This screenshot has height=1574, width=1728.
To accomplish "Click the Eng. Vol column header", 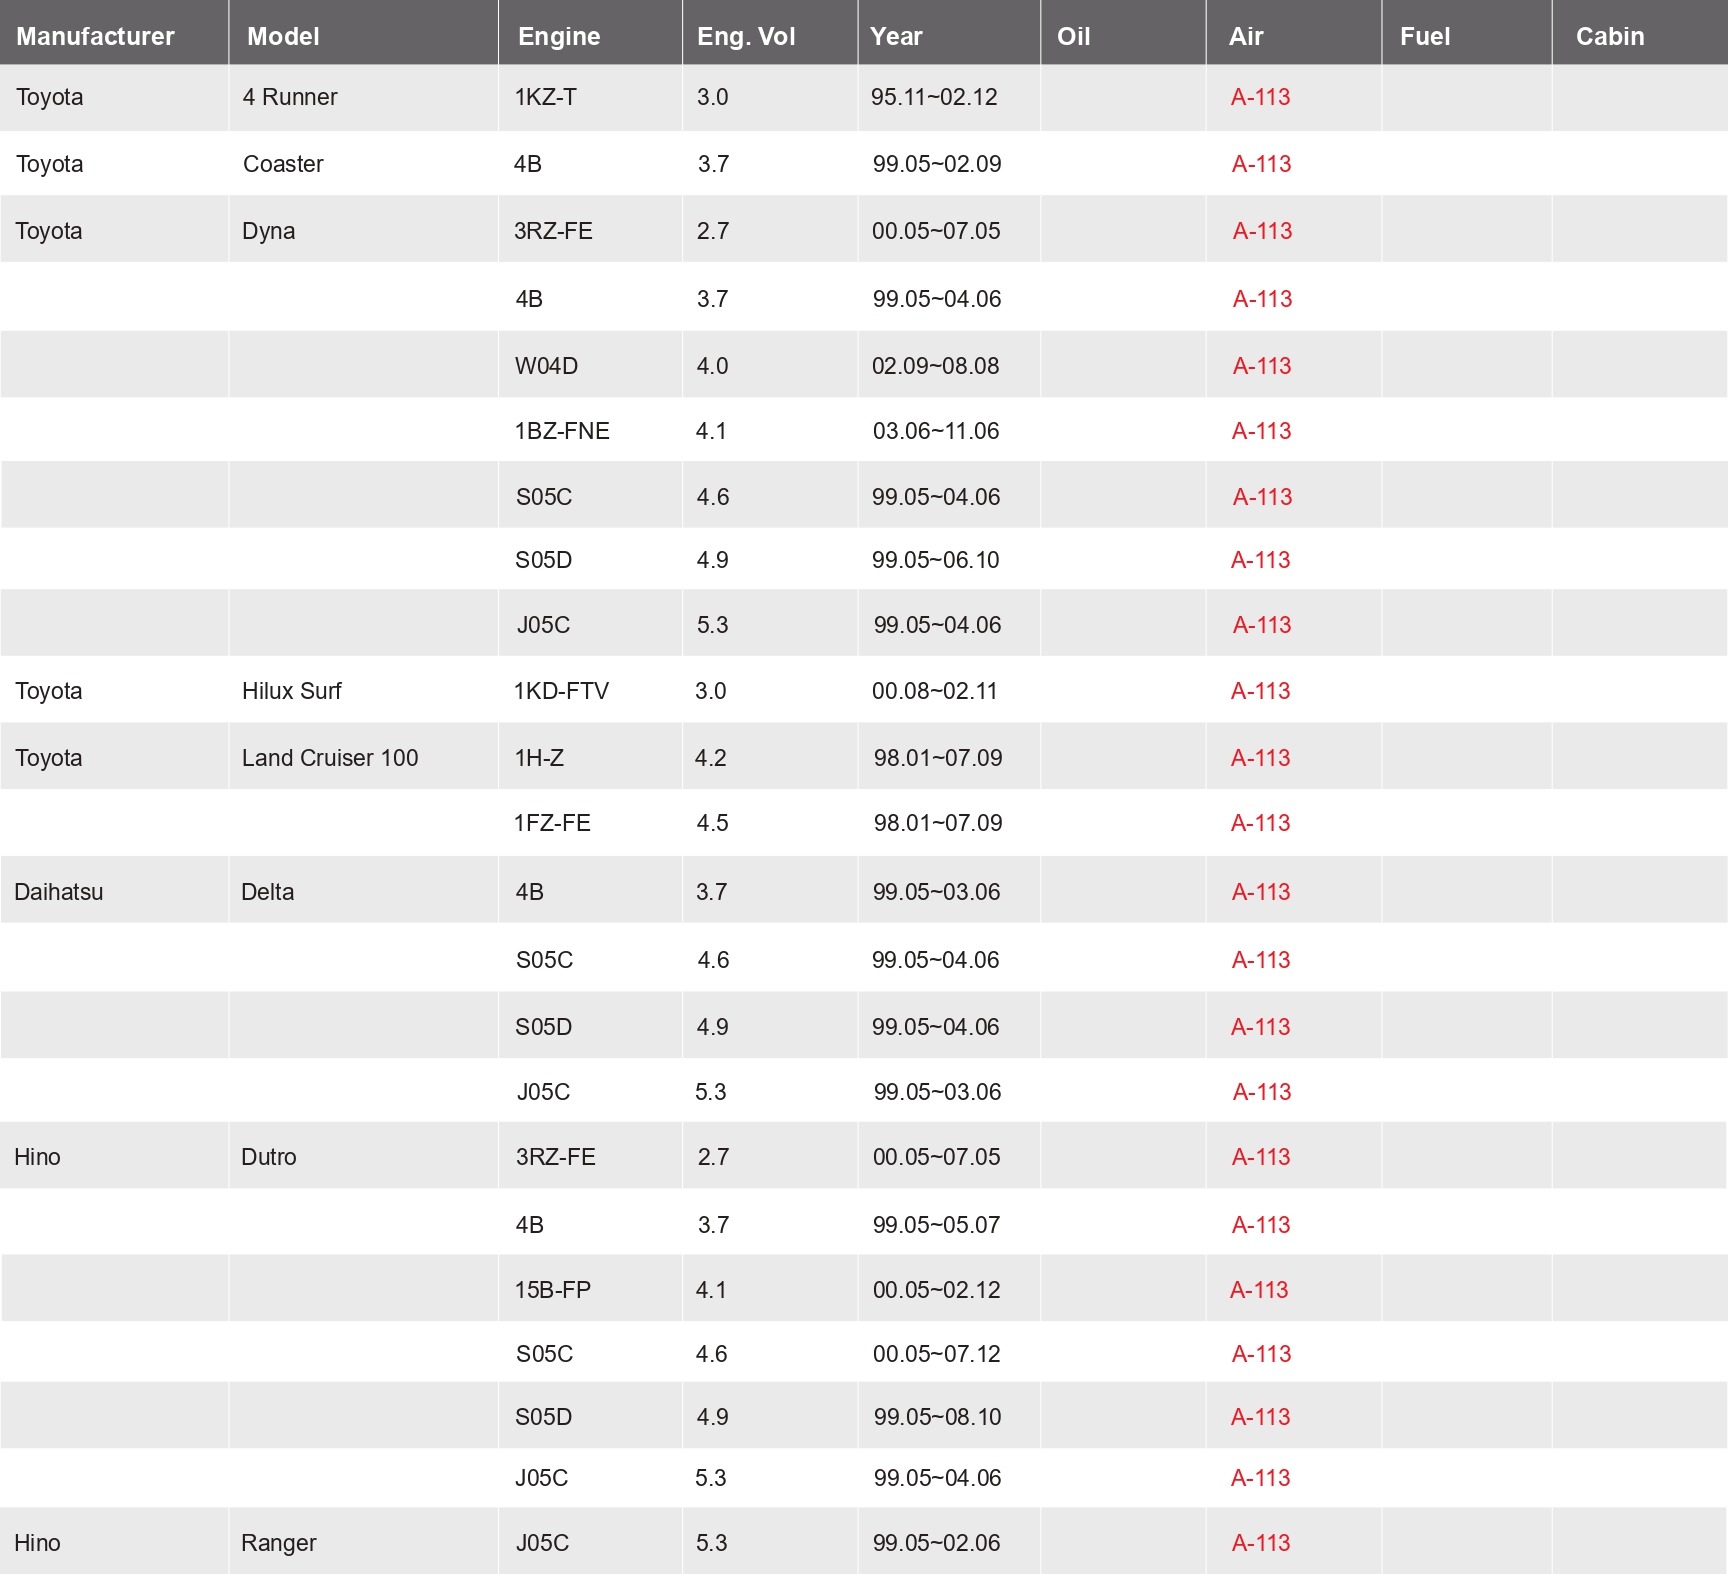I will click(746, 36).
